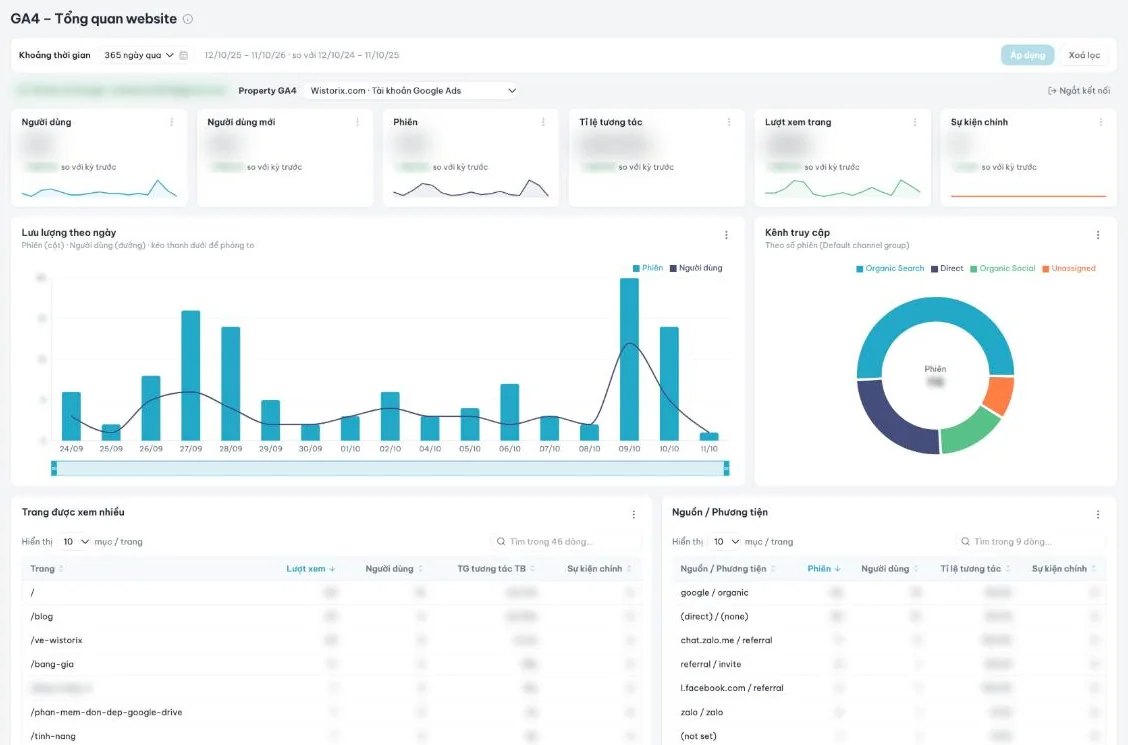Click the info icon beside the GA4 title
Image resolution: width=1128 pixels, height=745 pixels.
coord(188,19)
